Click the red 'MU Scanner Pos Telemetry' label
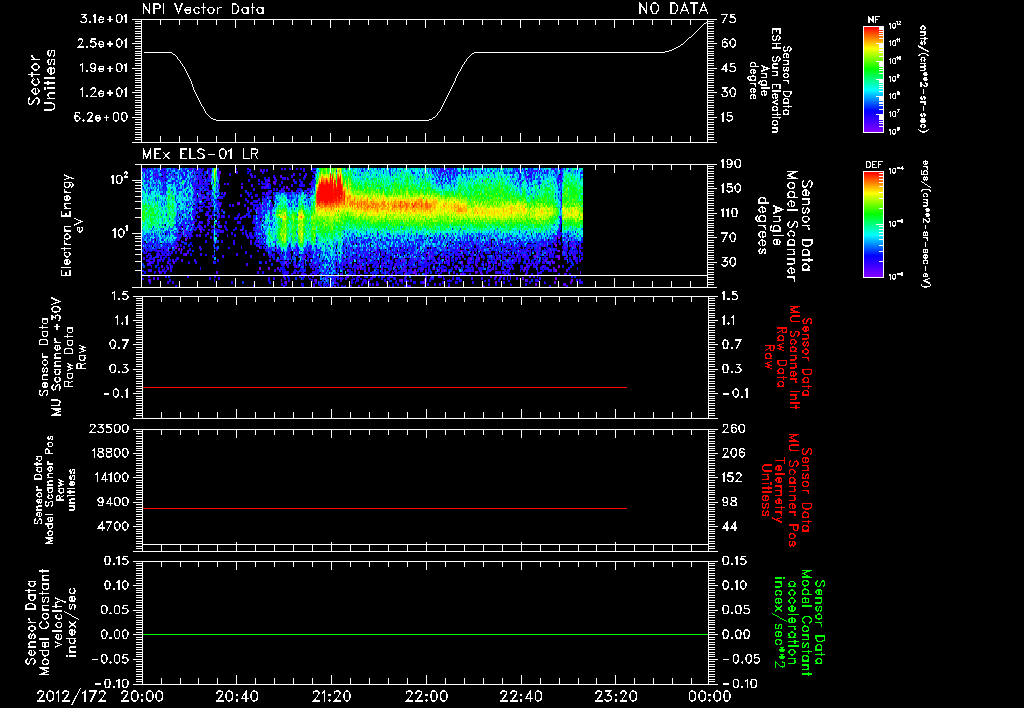The width and height of the screenshot is (1024, 708). [787, 490]
